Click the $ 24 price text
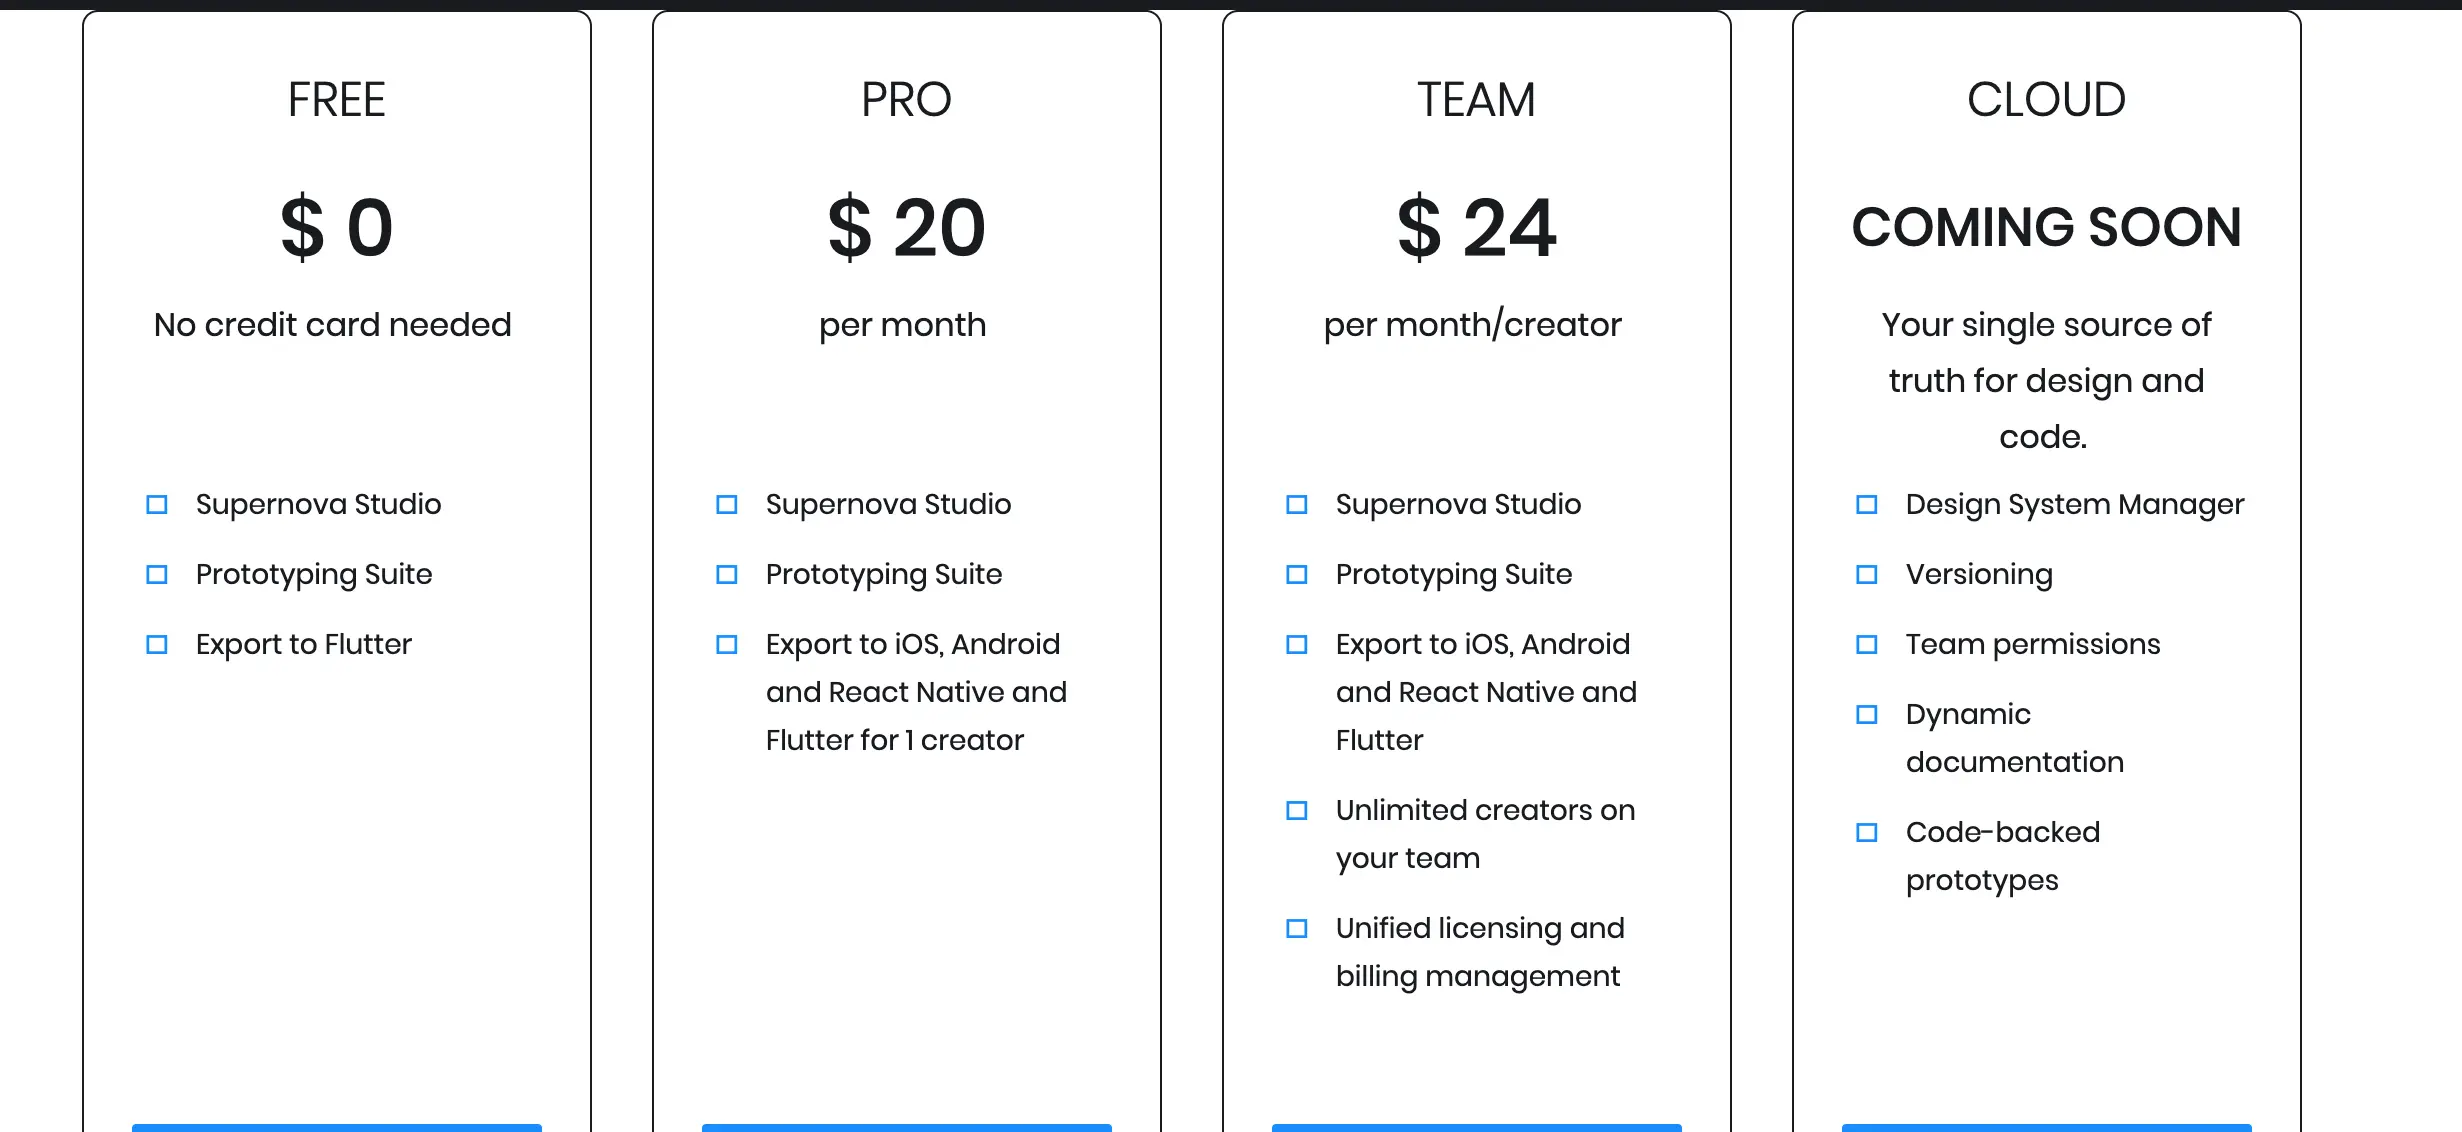Screen dimensions: 2462x1132 (1477, 228)
